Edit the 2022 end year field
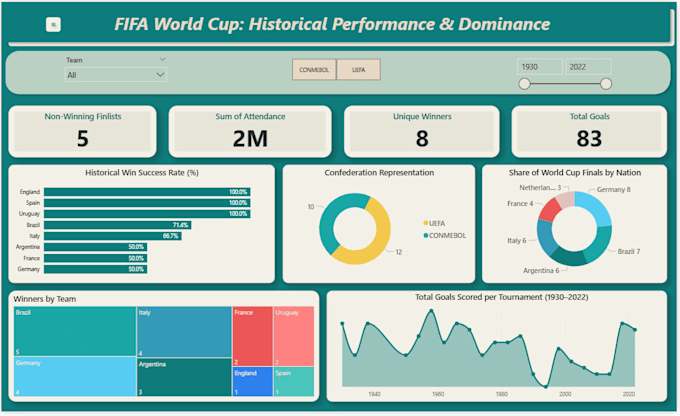Image resolution: width=680 pixels, height=416 pixels. pyautogui.click(x=588, y=67)
